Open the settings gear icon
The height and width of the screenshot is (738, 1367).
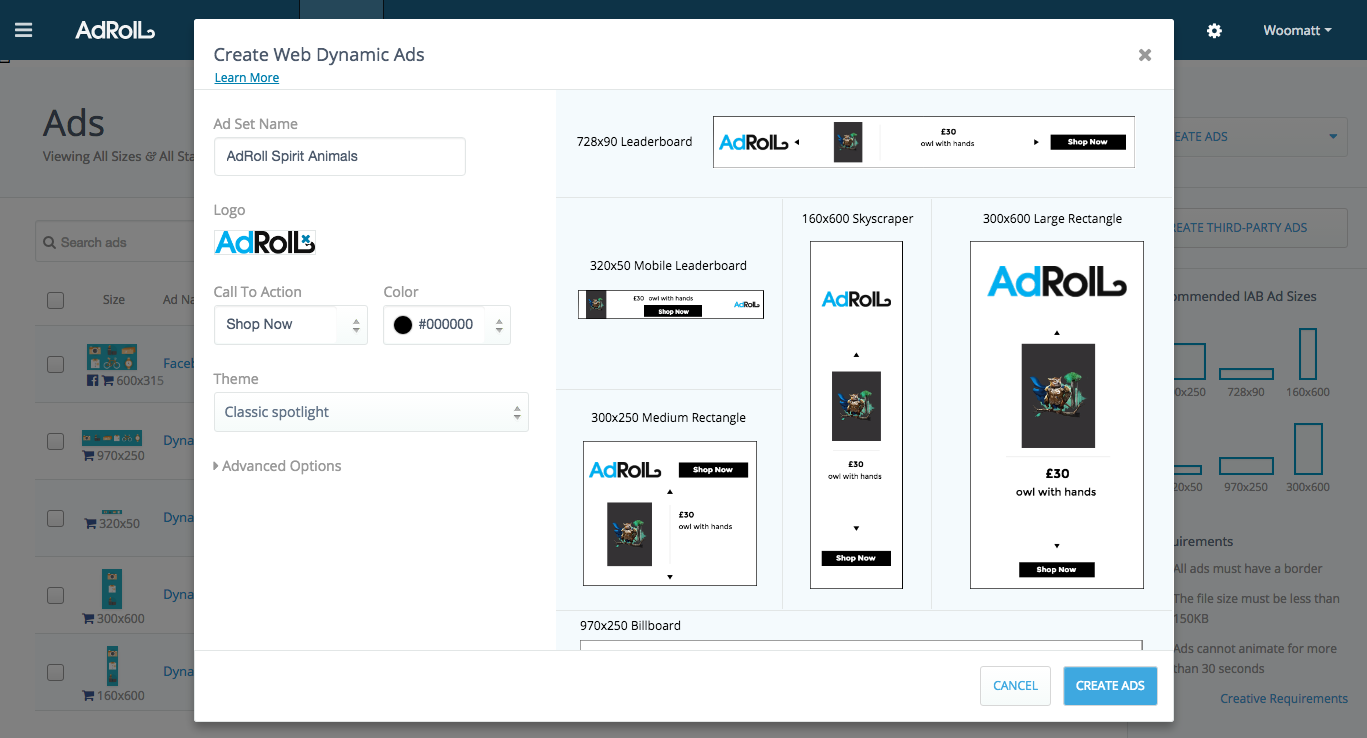point(1214,31)
